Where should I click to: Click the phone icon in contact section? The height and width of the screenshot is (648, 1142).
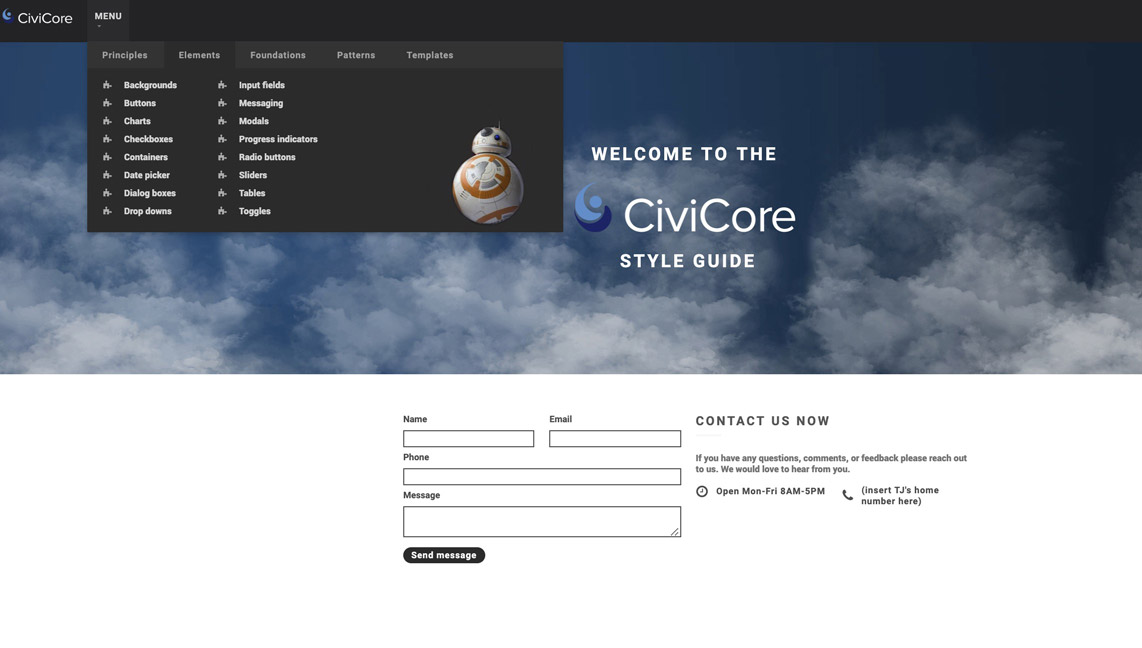848,495
